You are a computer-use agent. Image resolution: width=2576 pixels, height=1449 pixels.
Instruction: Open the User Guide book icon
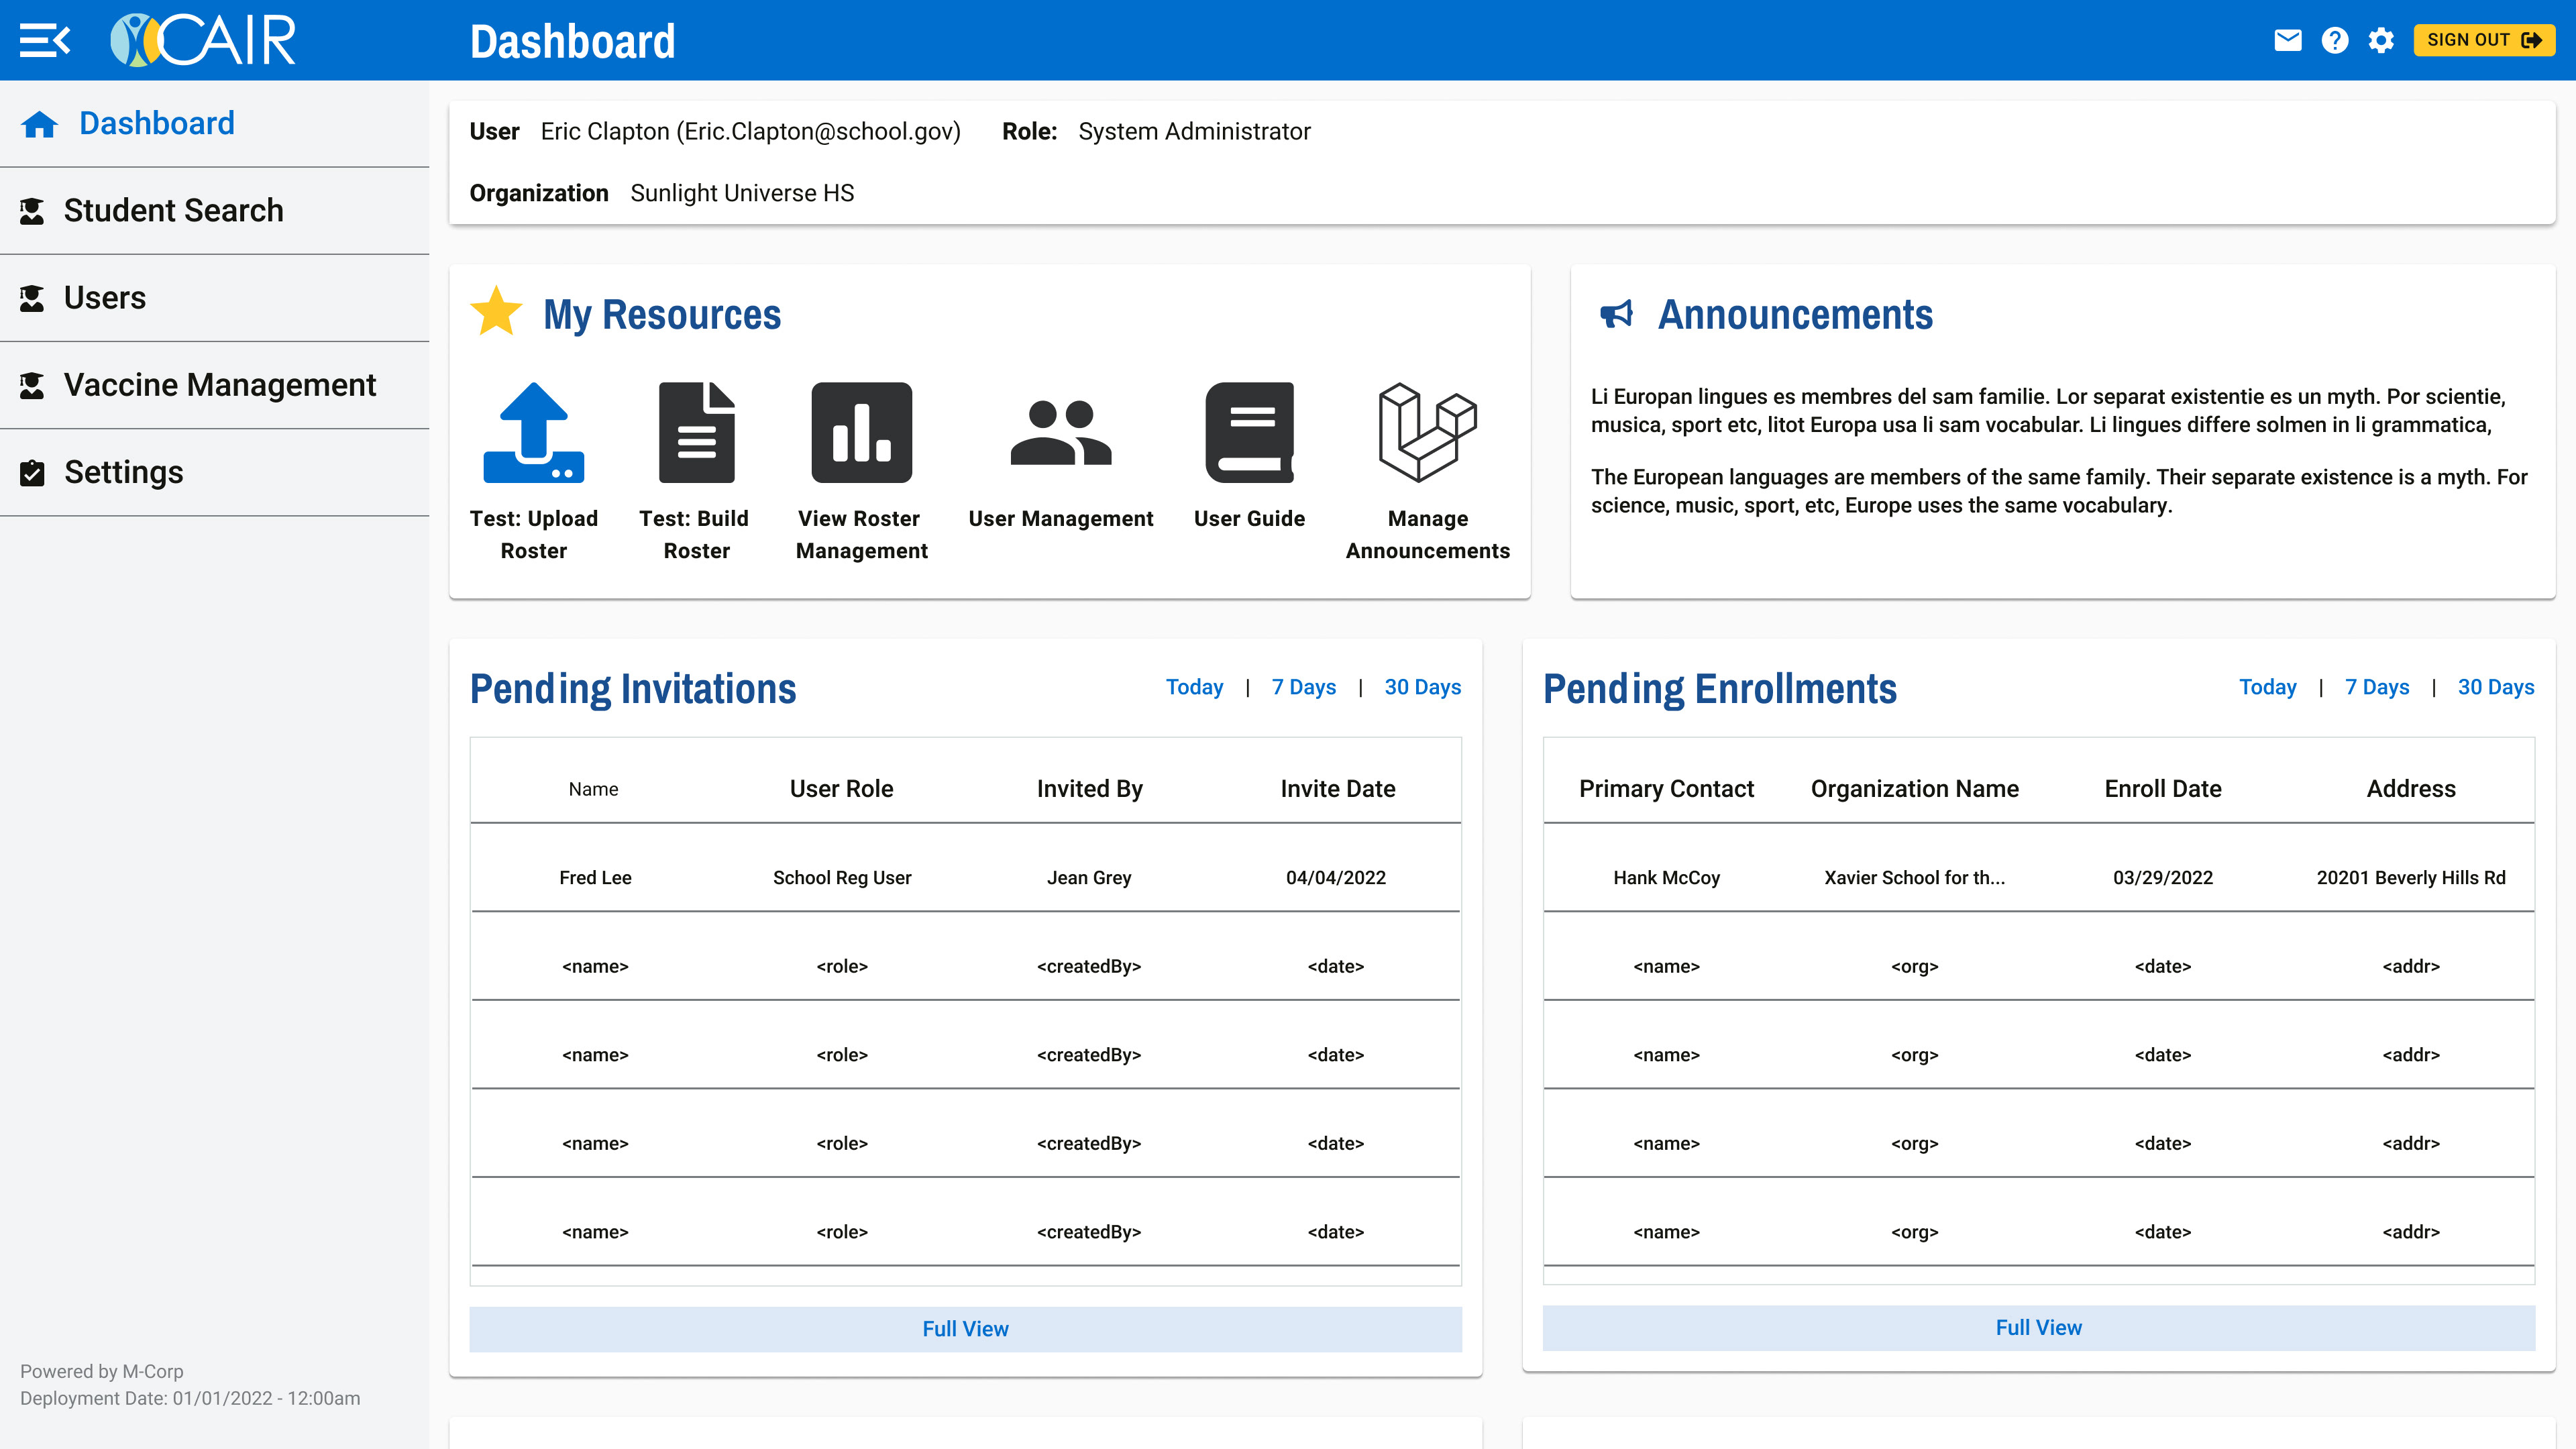coord(1249,433)
